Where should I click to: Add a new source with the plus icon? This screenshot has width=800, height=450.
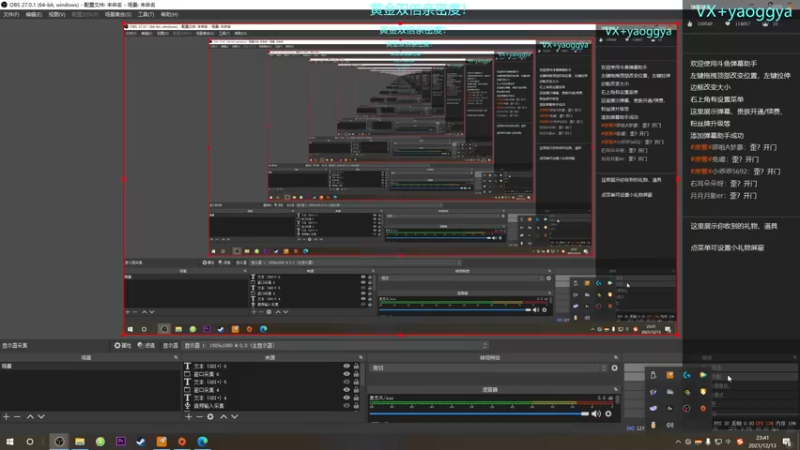click(x=189, y=417)
